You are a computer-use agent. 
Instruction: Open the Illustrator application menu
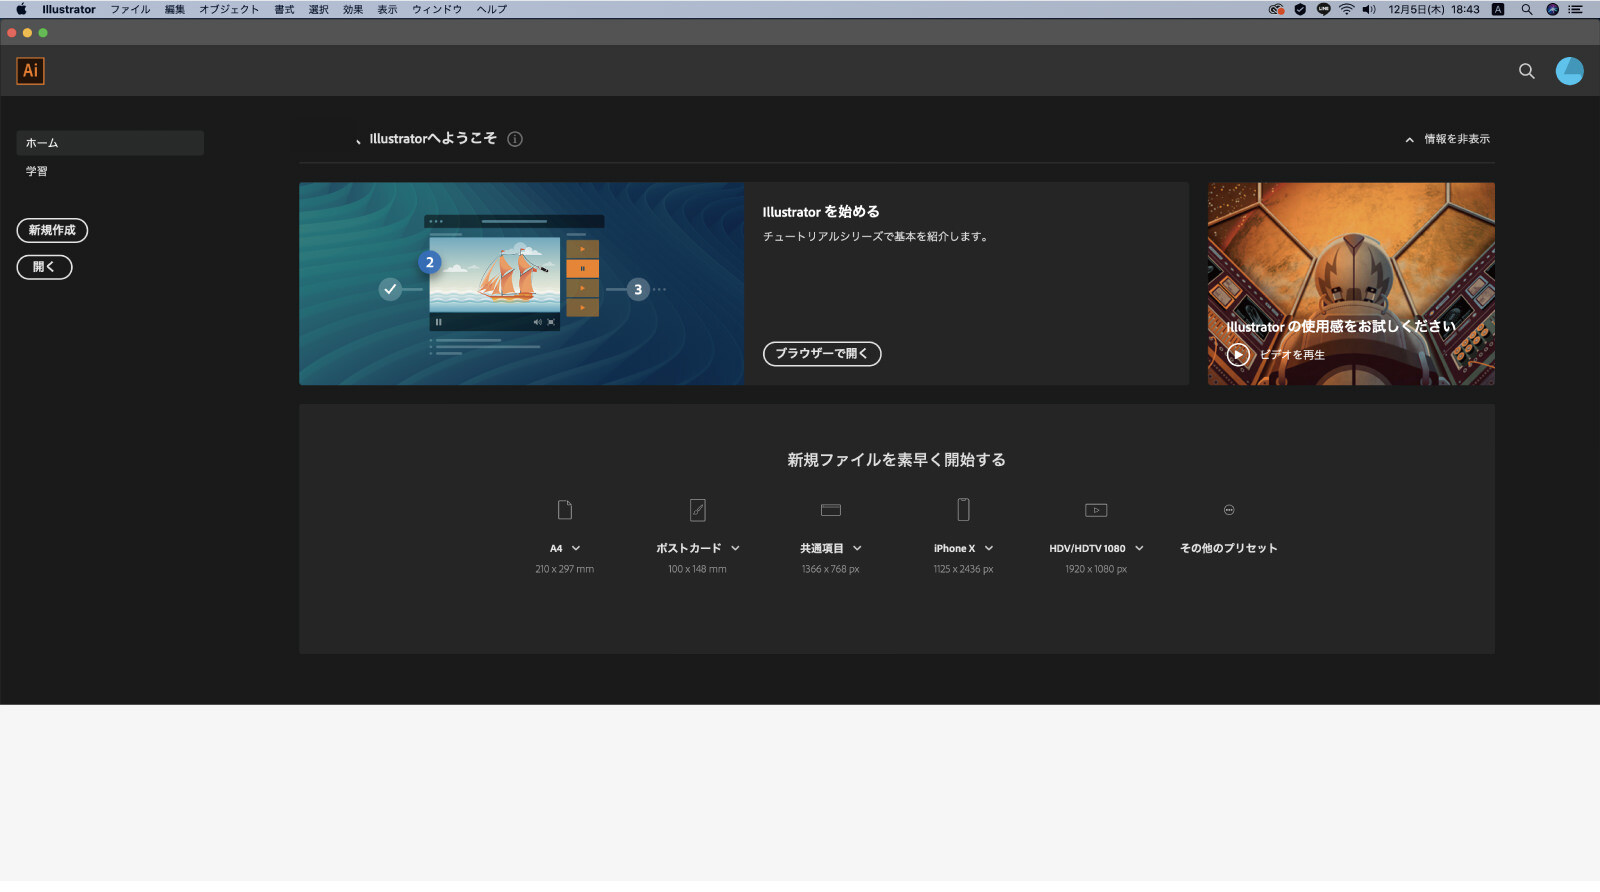coord(69,9)
